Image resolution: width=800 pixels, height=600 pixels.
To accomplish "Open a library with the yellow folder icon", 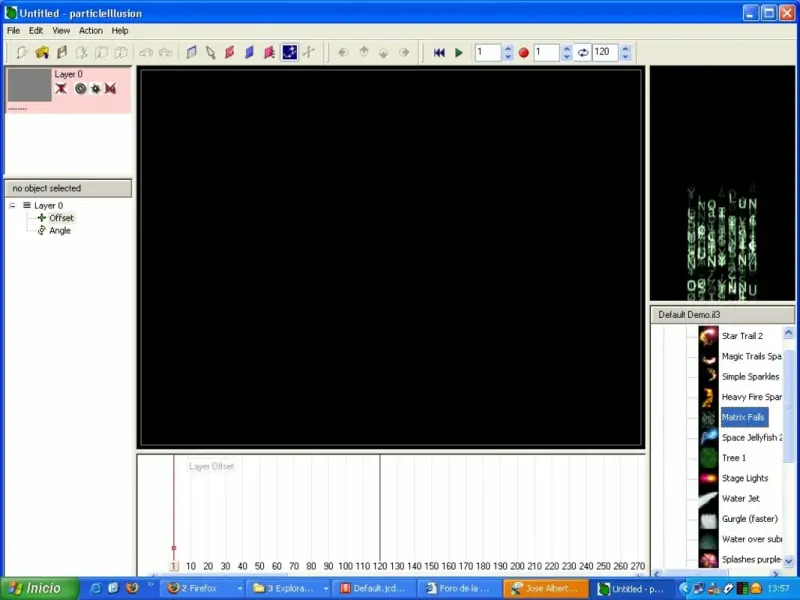I will pyautogui.click(x=42, y=52).
